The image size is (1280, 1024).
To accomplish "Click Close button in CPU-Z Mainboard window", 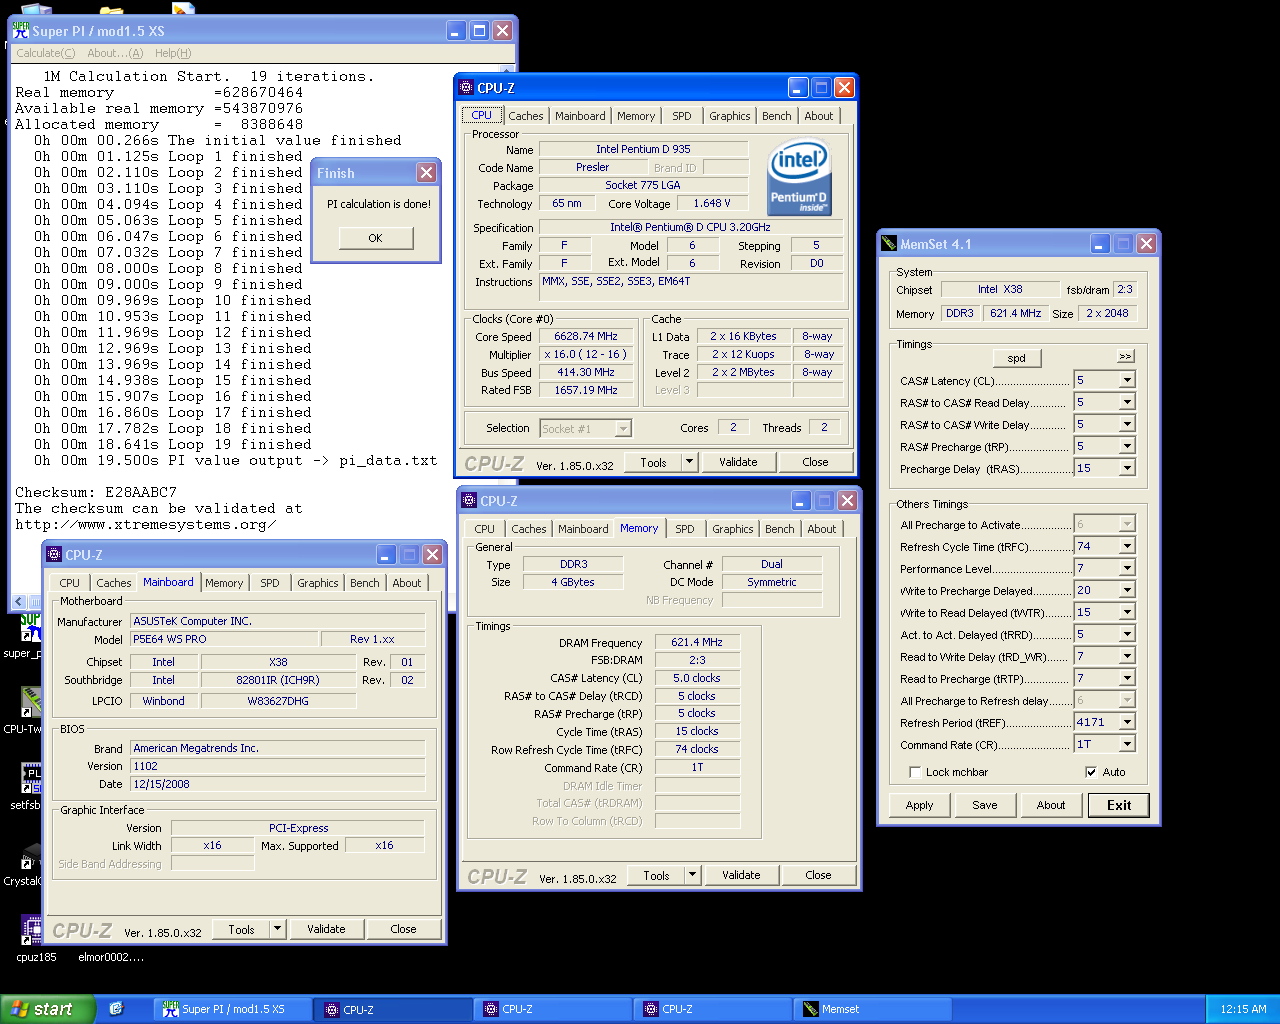I will (403, 929).
